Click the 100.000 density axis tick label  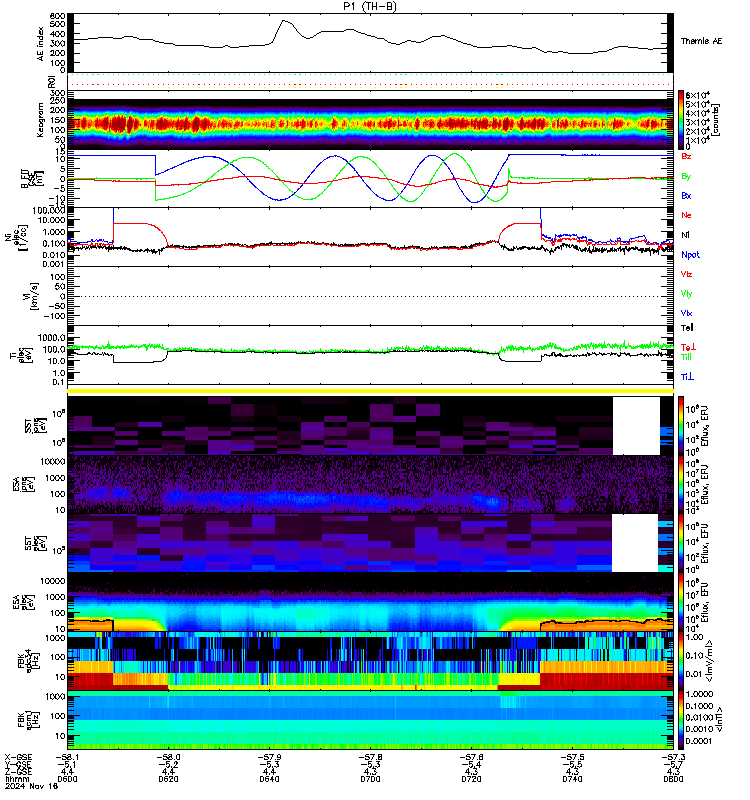(51, 211)
